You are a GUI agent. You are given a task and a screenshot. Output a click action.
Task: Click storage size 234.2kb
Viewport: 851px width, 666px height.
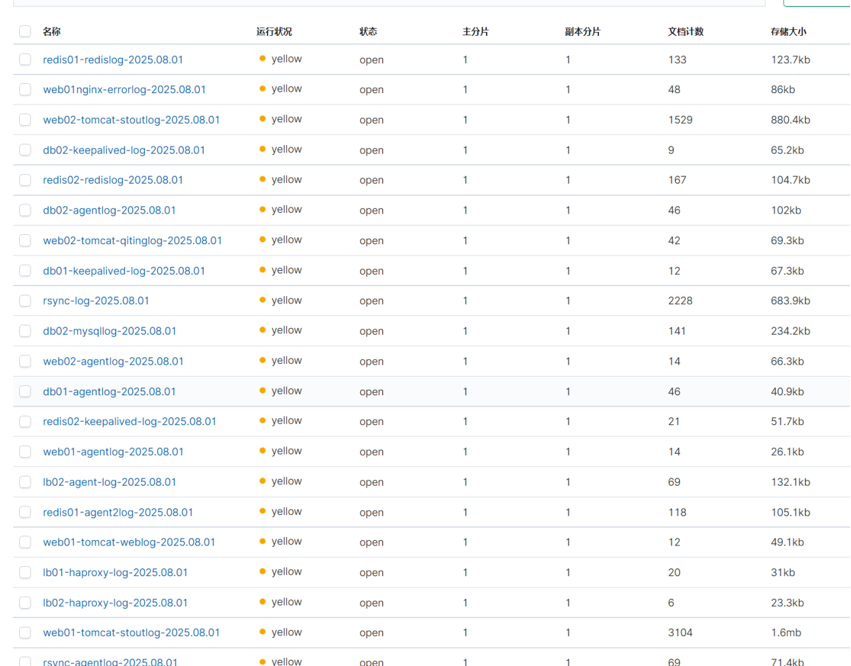(x=790, y=331)
